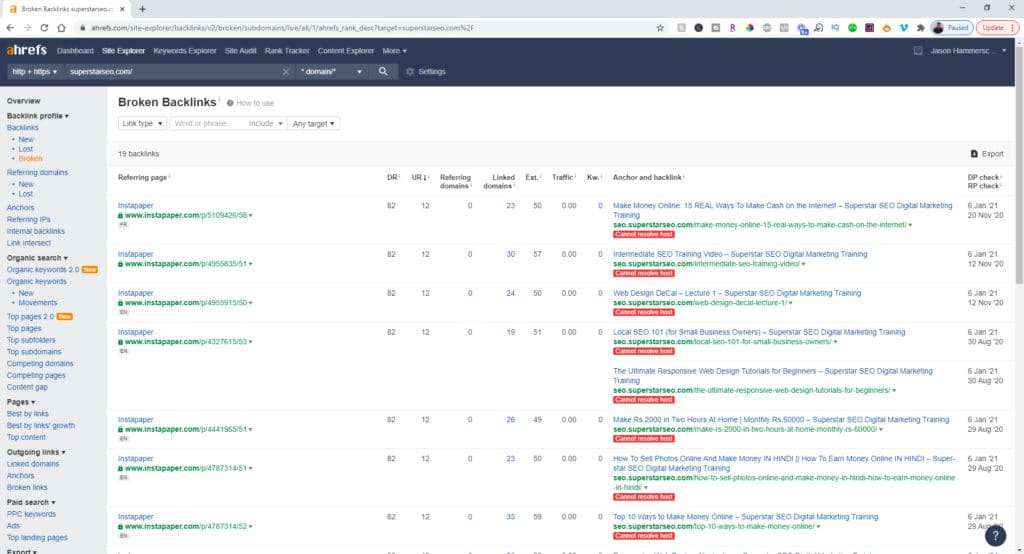Open the *.domain/* mode dropdown

click(331, 72)
